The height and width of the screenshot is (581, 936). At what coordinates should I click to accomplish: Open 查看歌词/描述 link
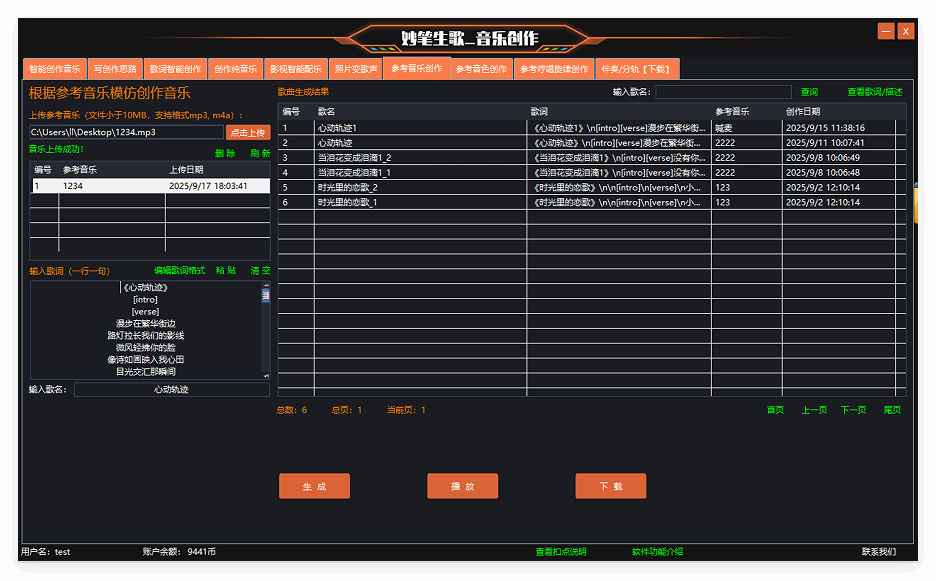pyautogui.click(x=874, y=92)
